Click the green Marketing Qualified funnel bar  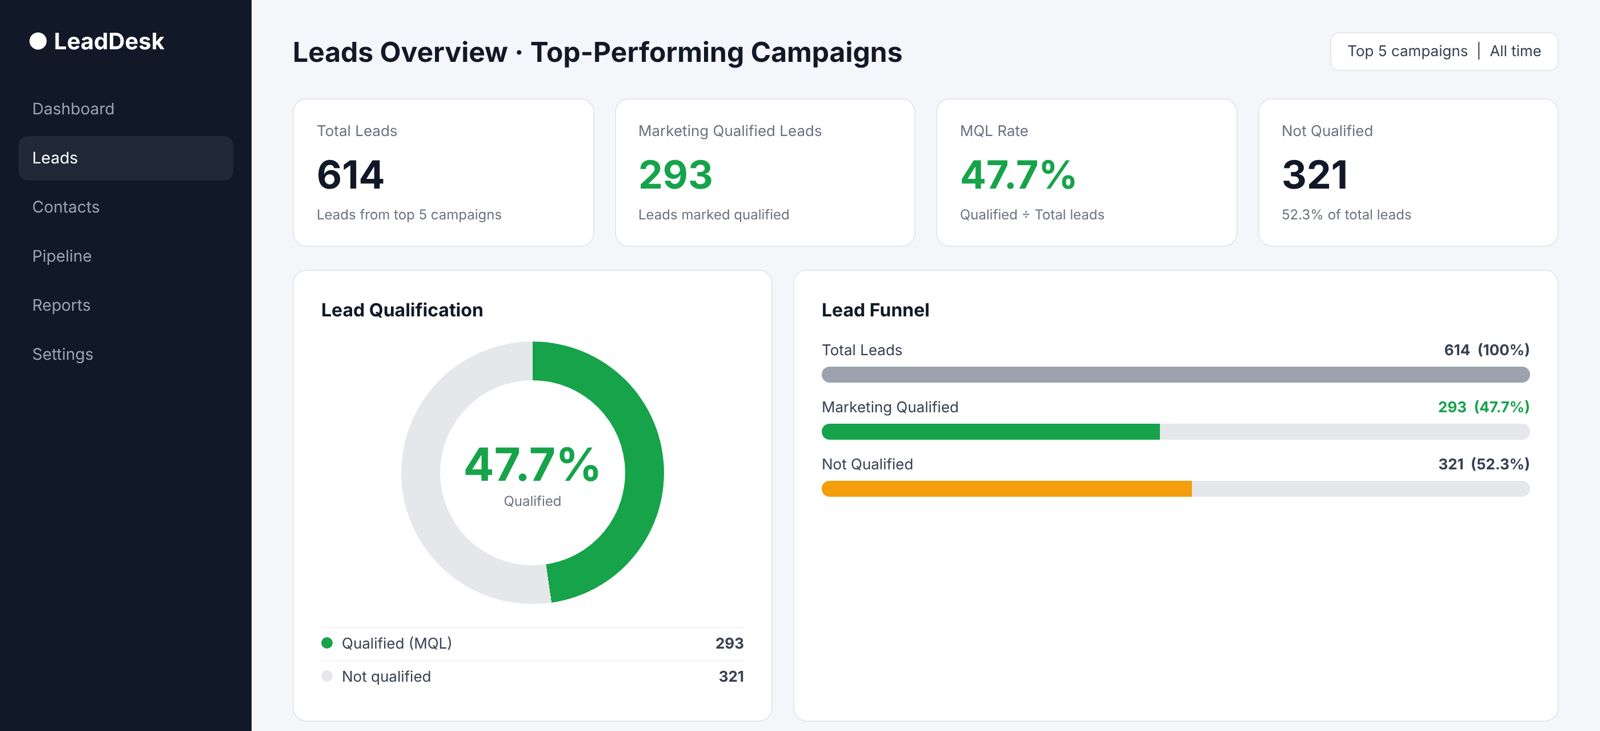click(x=991, y=432)
